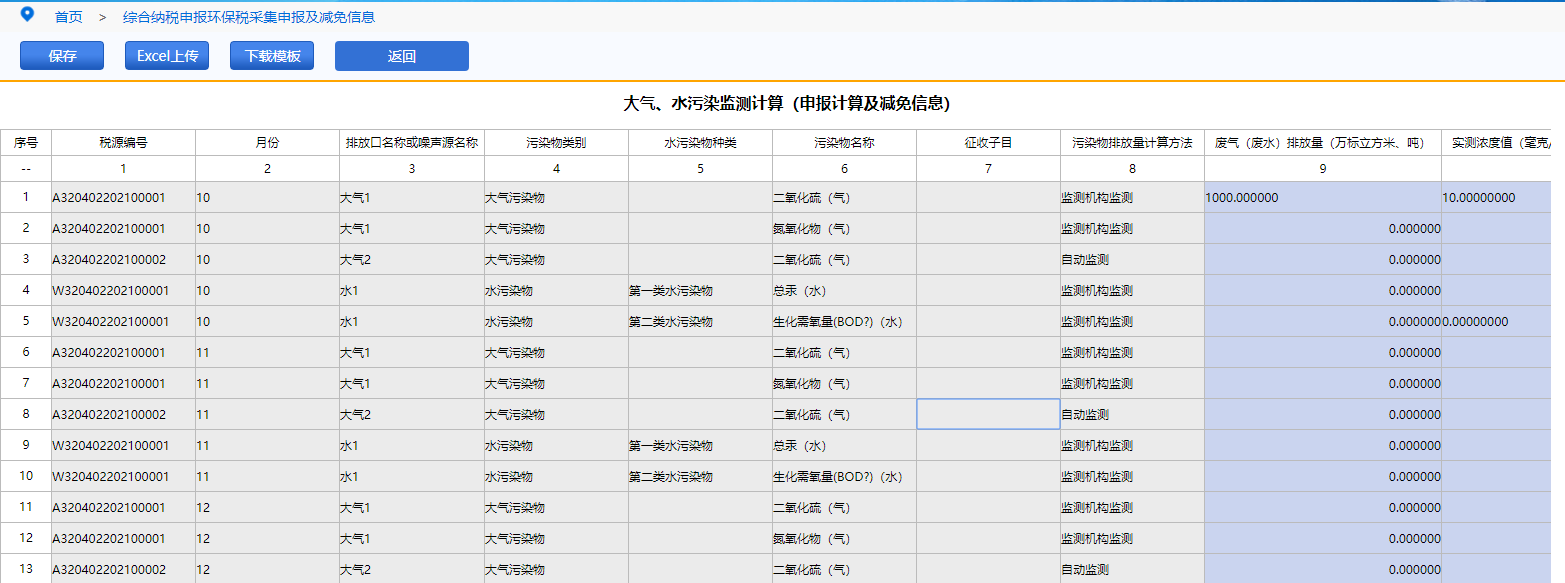Open 综合纳税申报环保税采集申报及减免信息 breadcrumb
The width and height of the screenshot is (1565, 583).
(249, 17)
